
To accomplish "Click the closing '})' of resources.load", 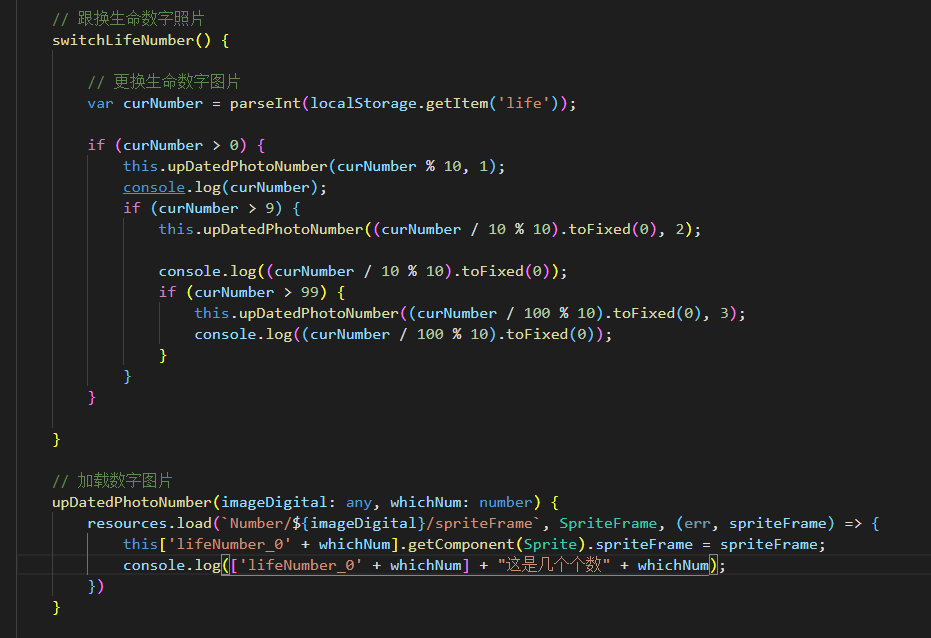I will click(x=96, y=587).
